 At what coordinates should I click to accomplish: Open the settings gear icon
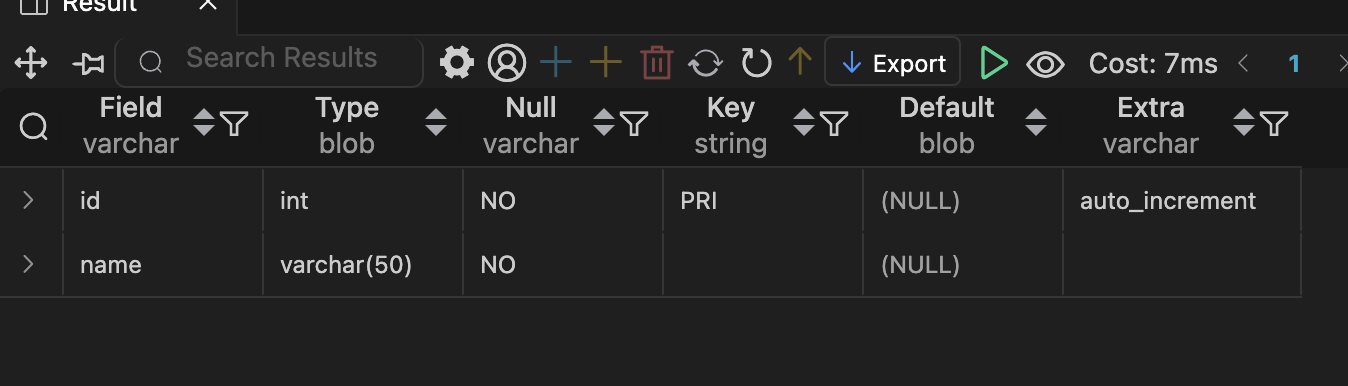(457, 63)
